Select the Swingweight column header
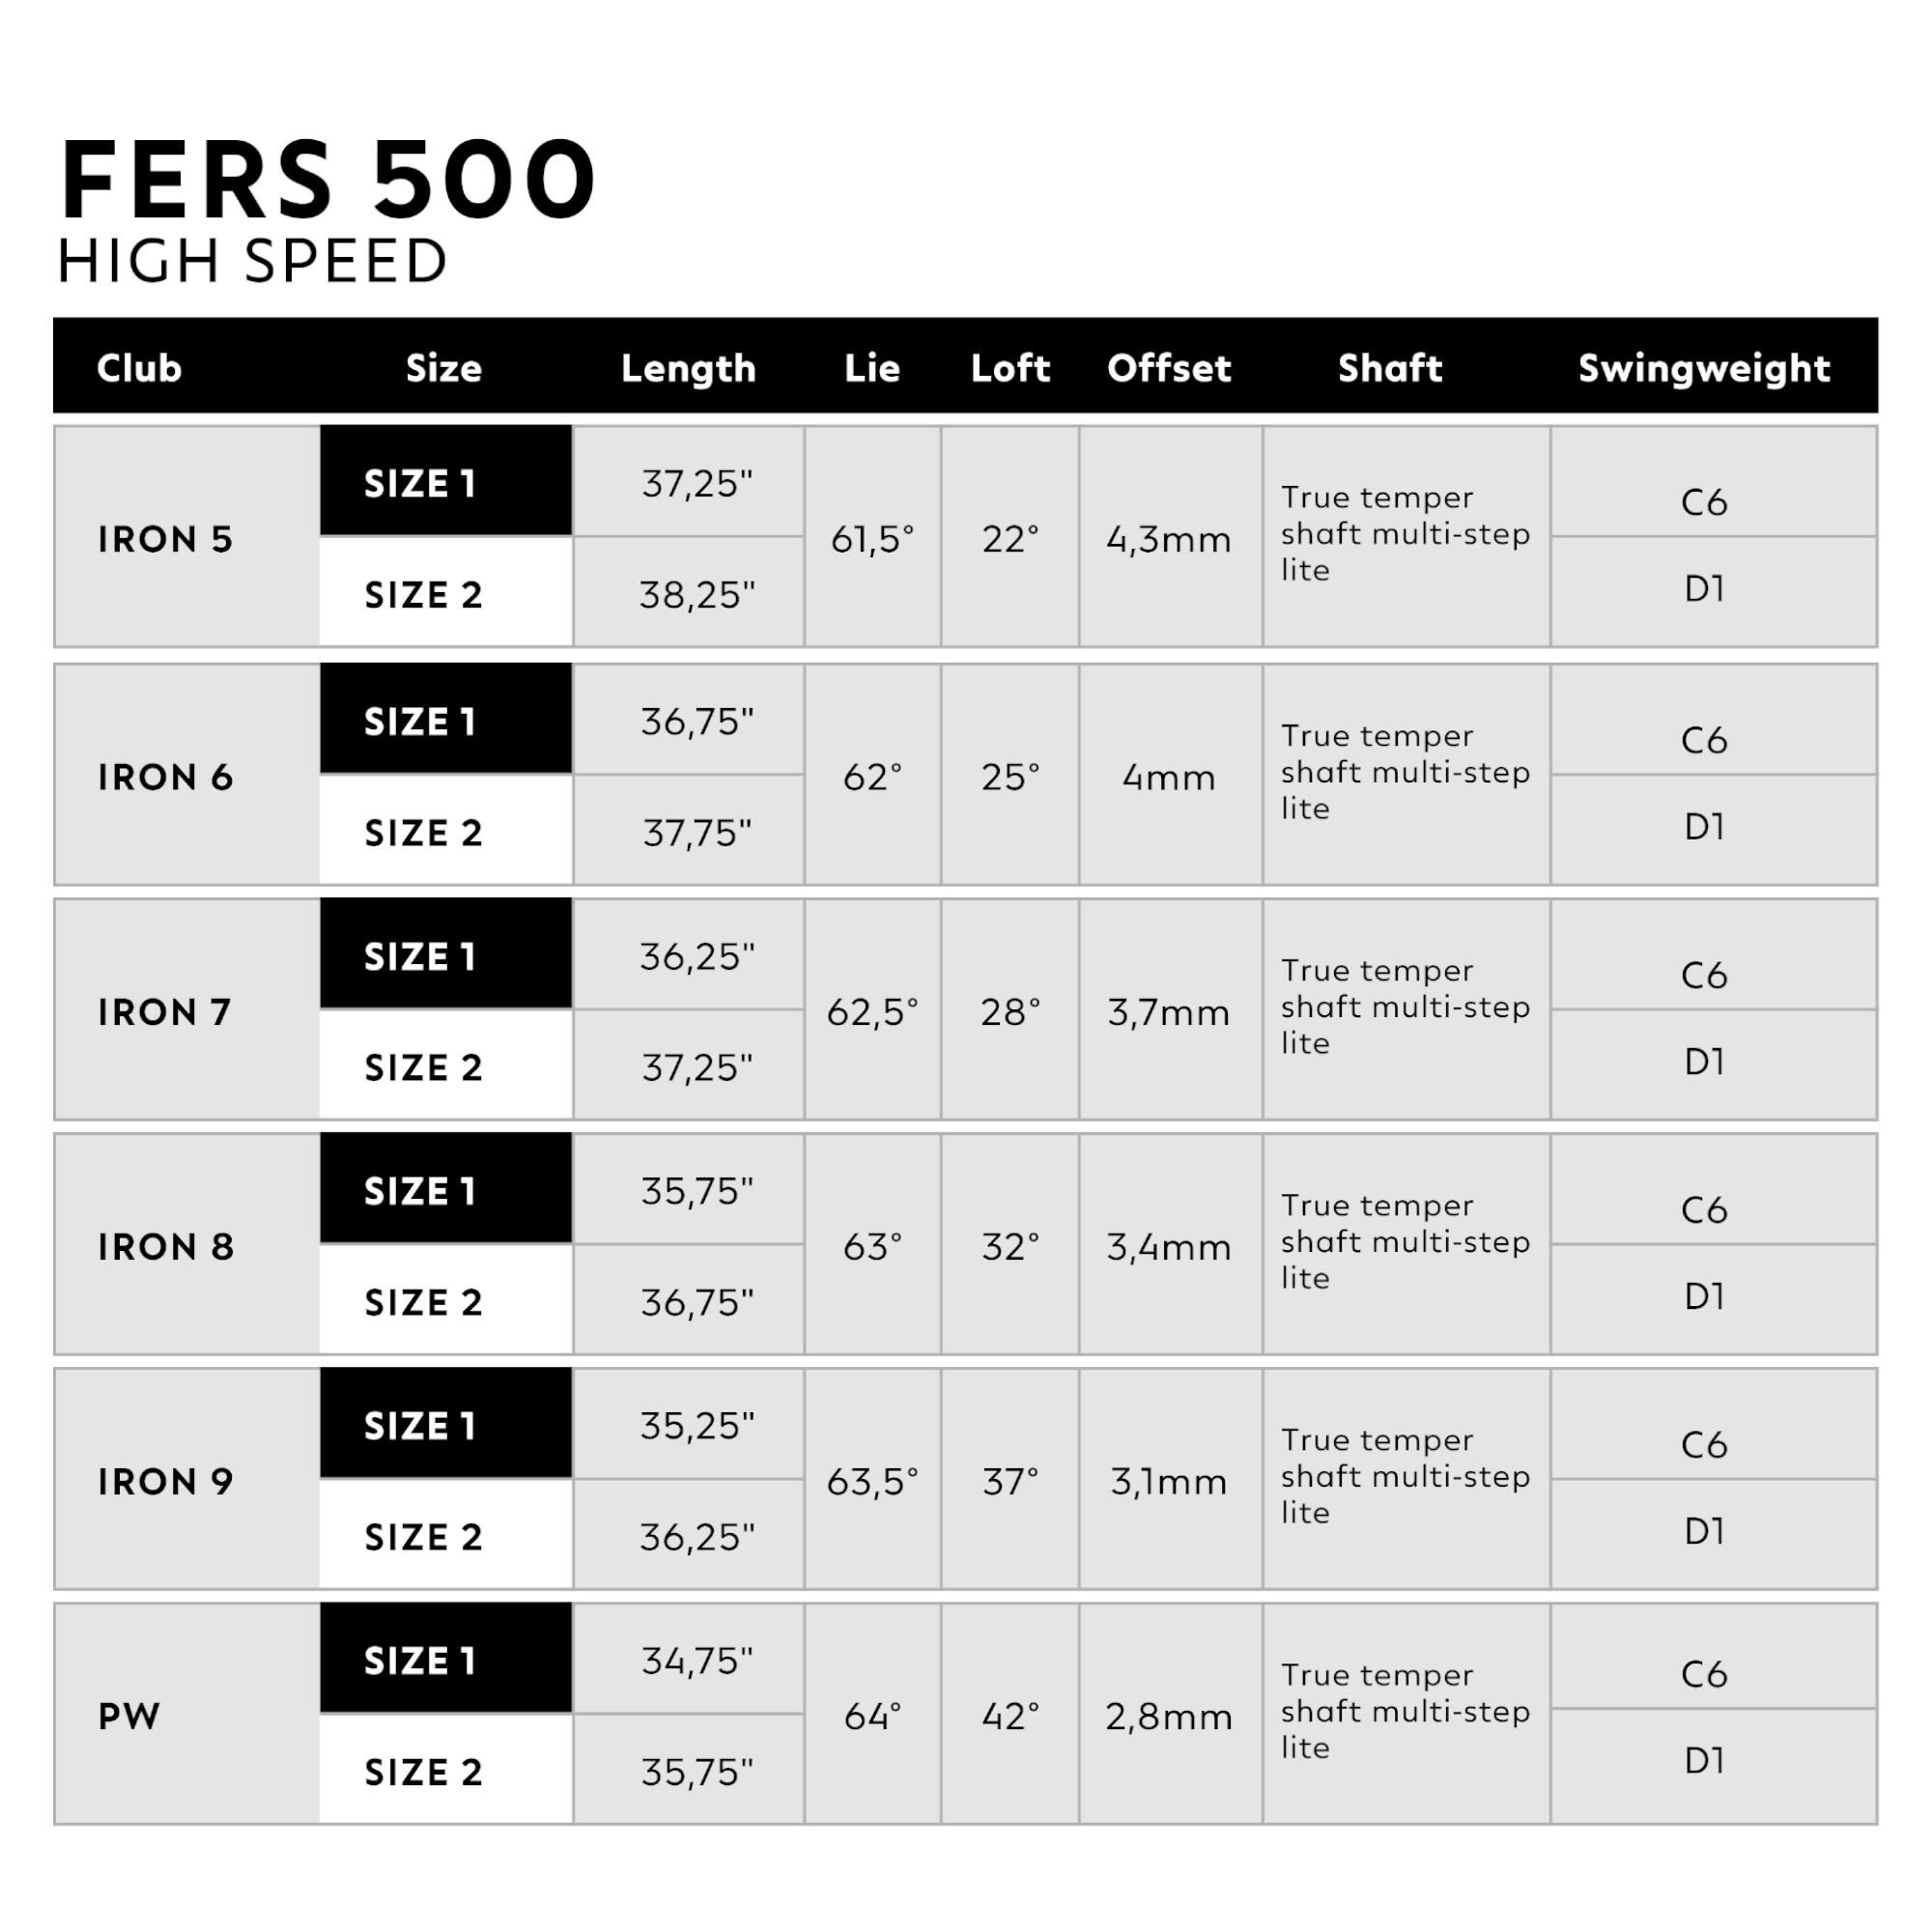Screen dimensions: 1932x1932 (1703, 368)
